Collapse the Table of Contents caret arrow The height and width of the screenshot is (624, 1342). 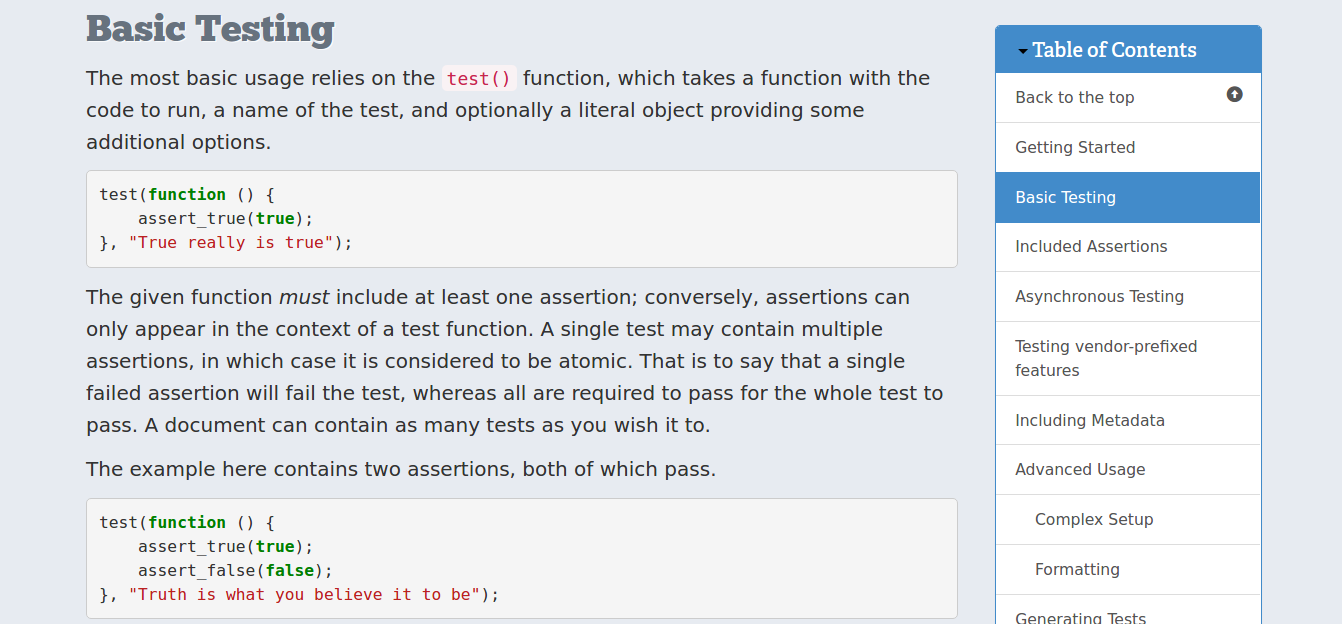(1023, 51)
